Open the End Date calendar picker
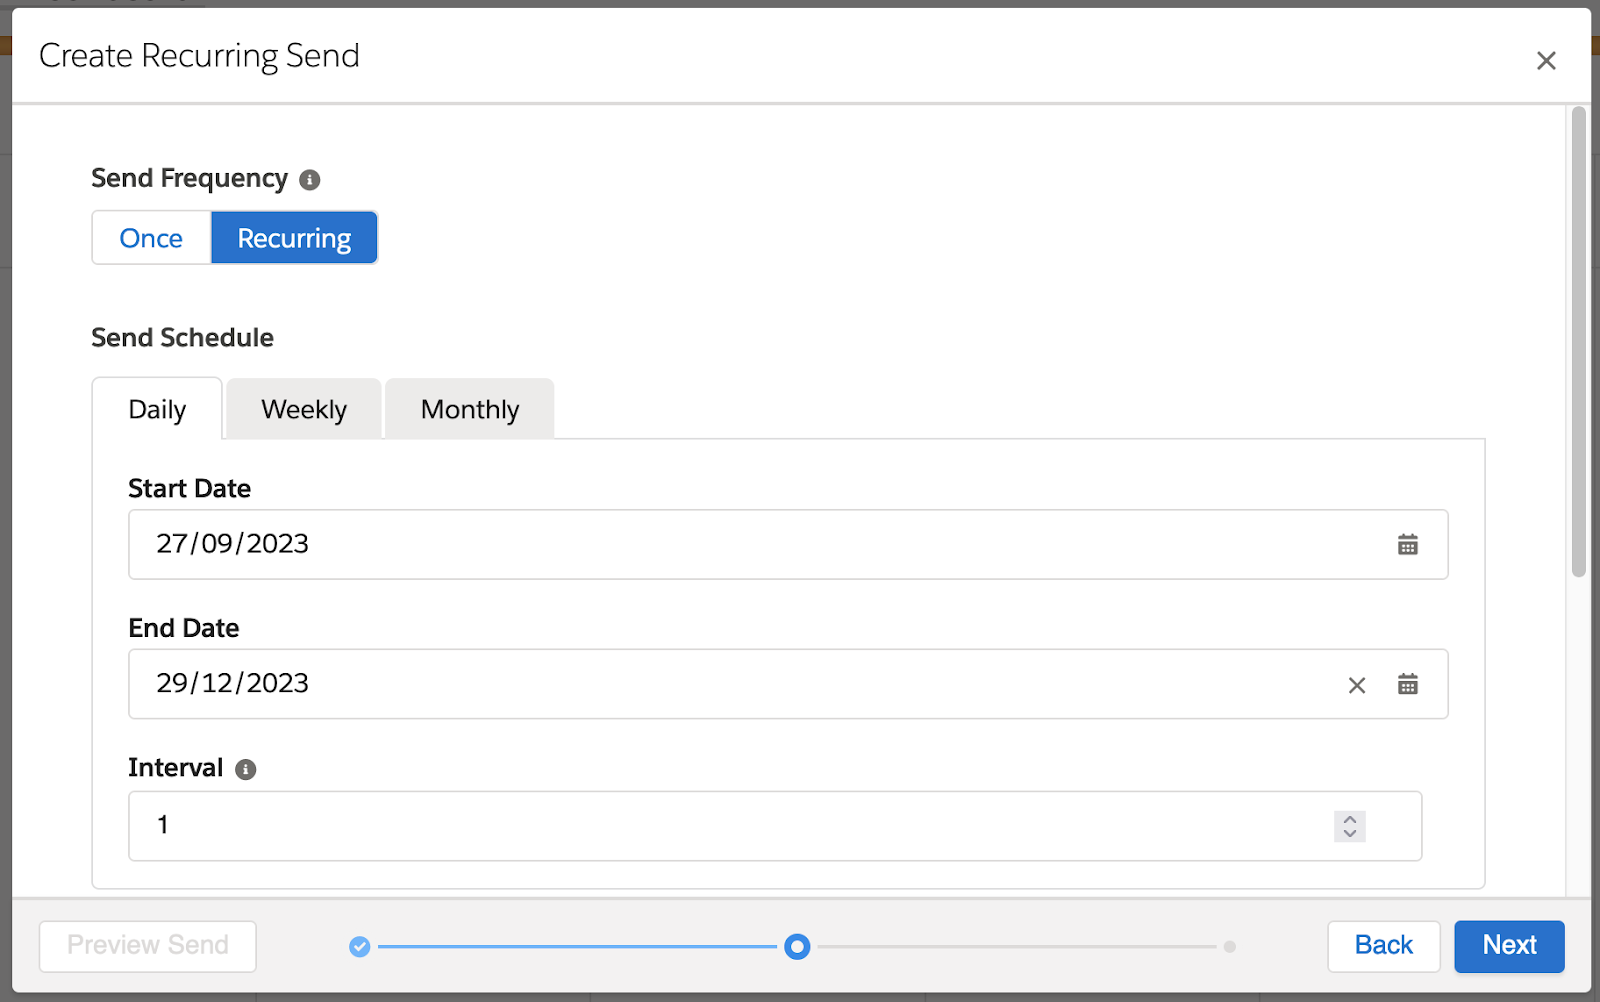This screenshot has width=1600, height=1002. (1407, 685)
